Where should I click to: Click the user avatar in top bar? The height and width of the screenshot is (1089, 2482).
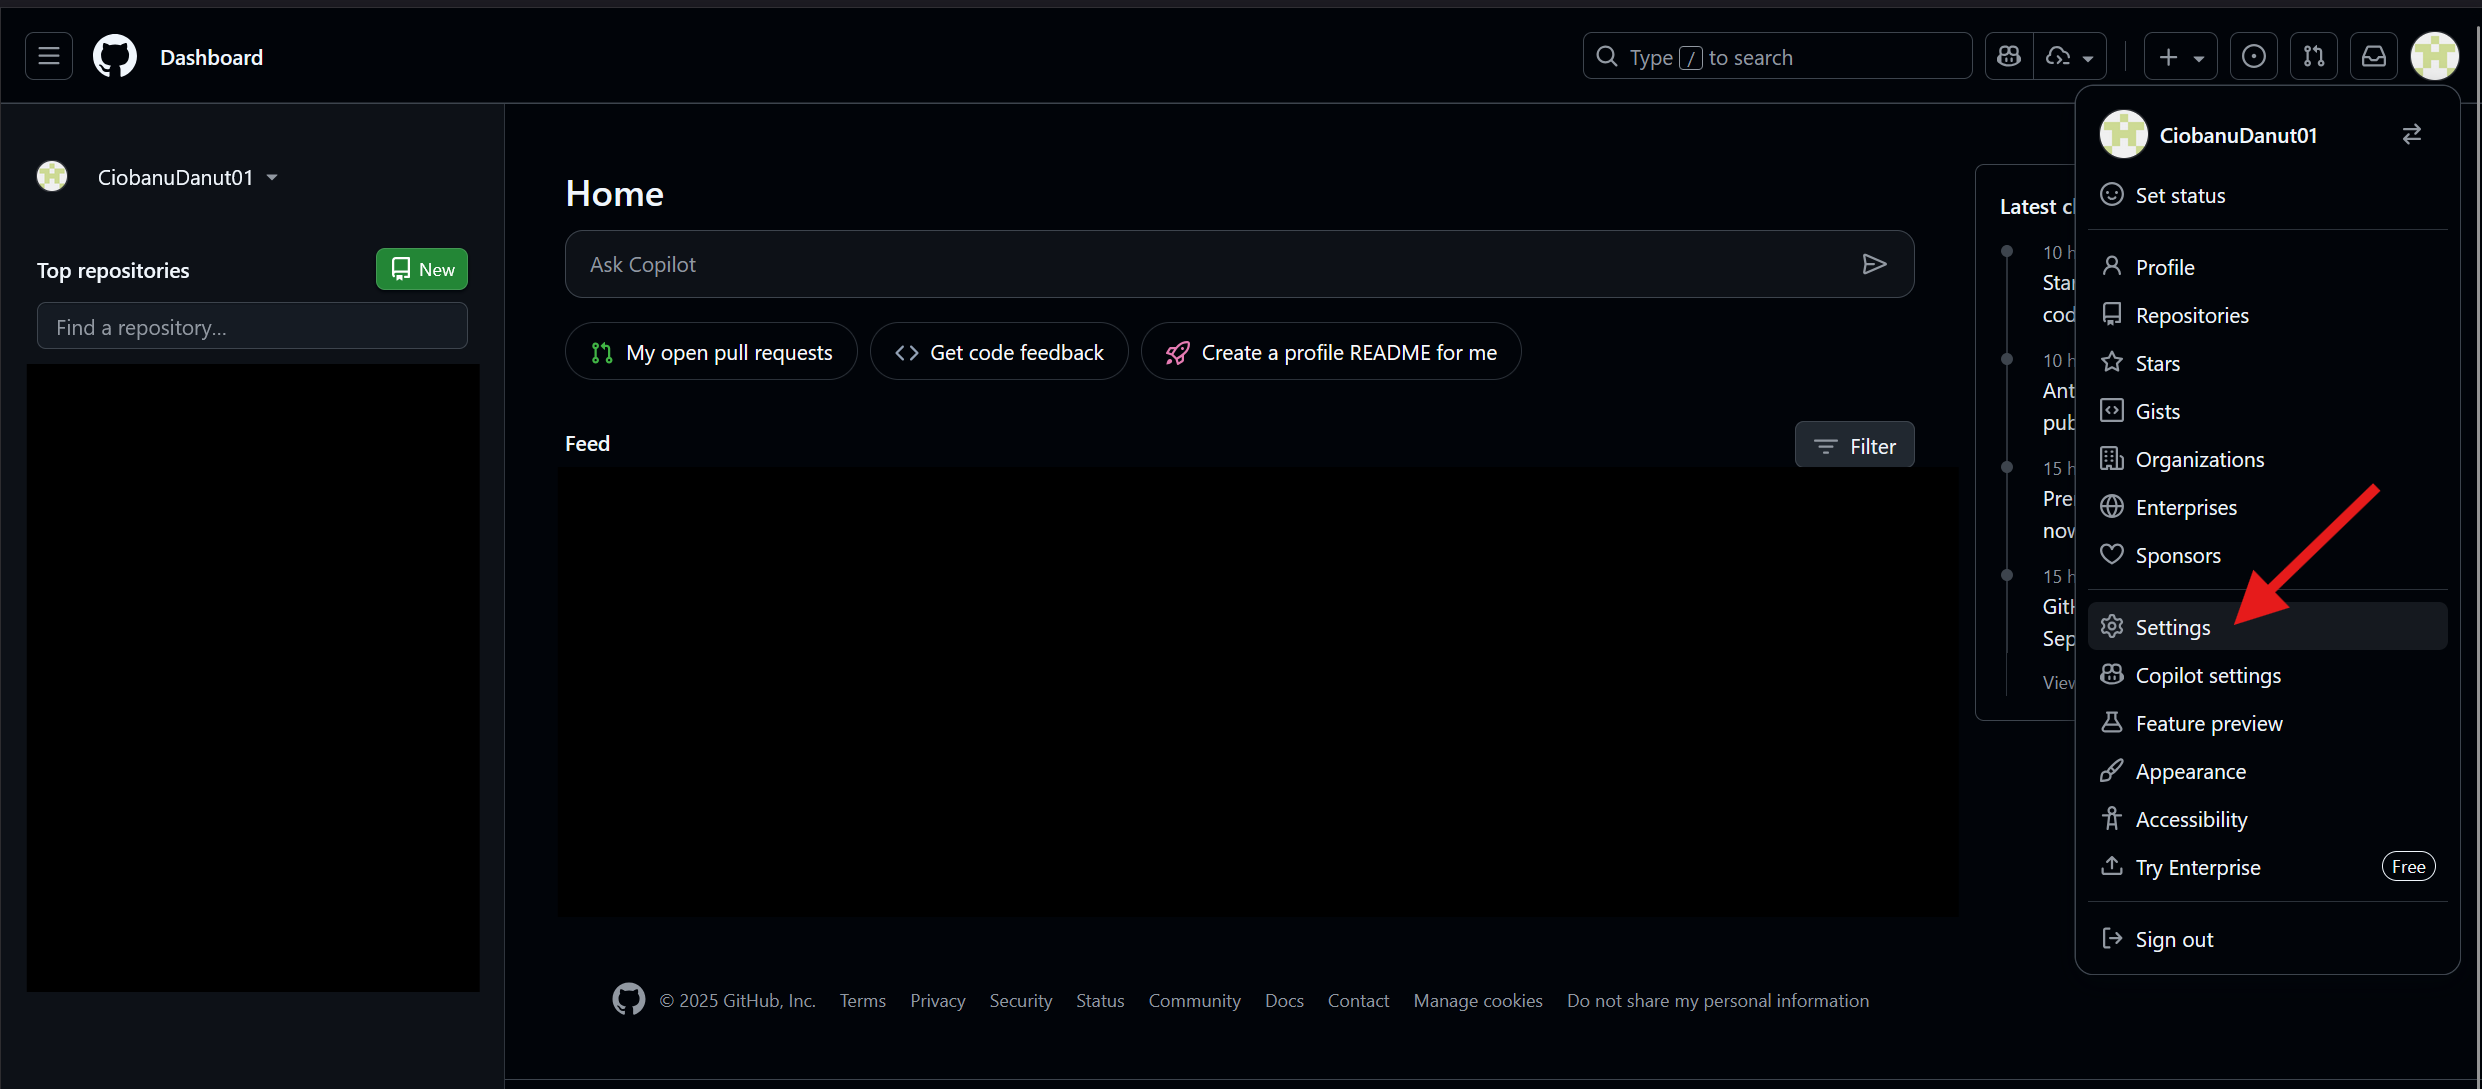(x=2434, y=57)
